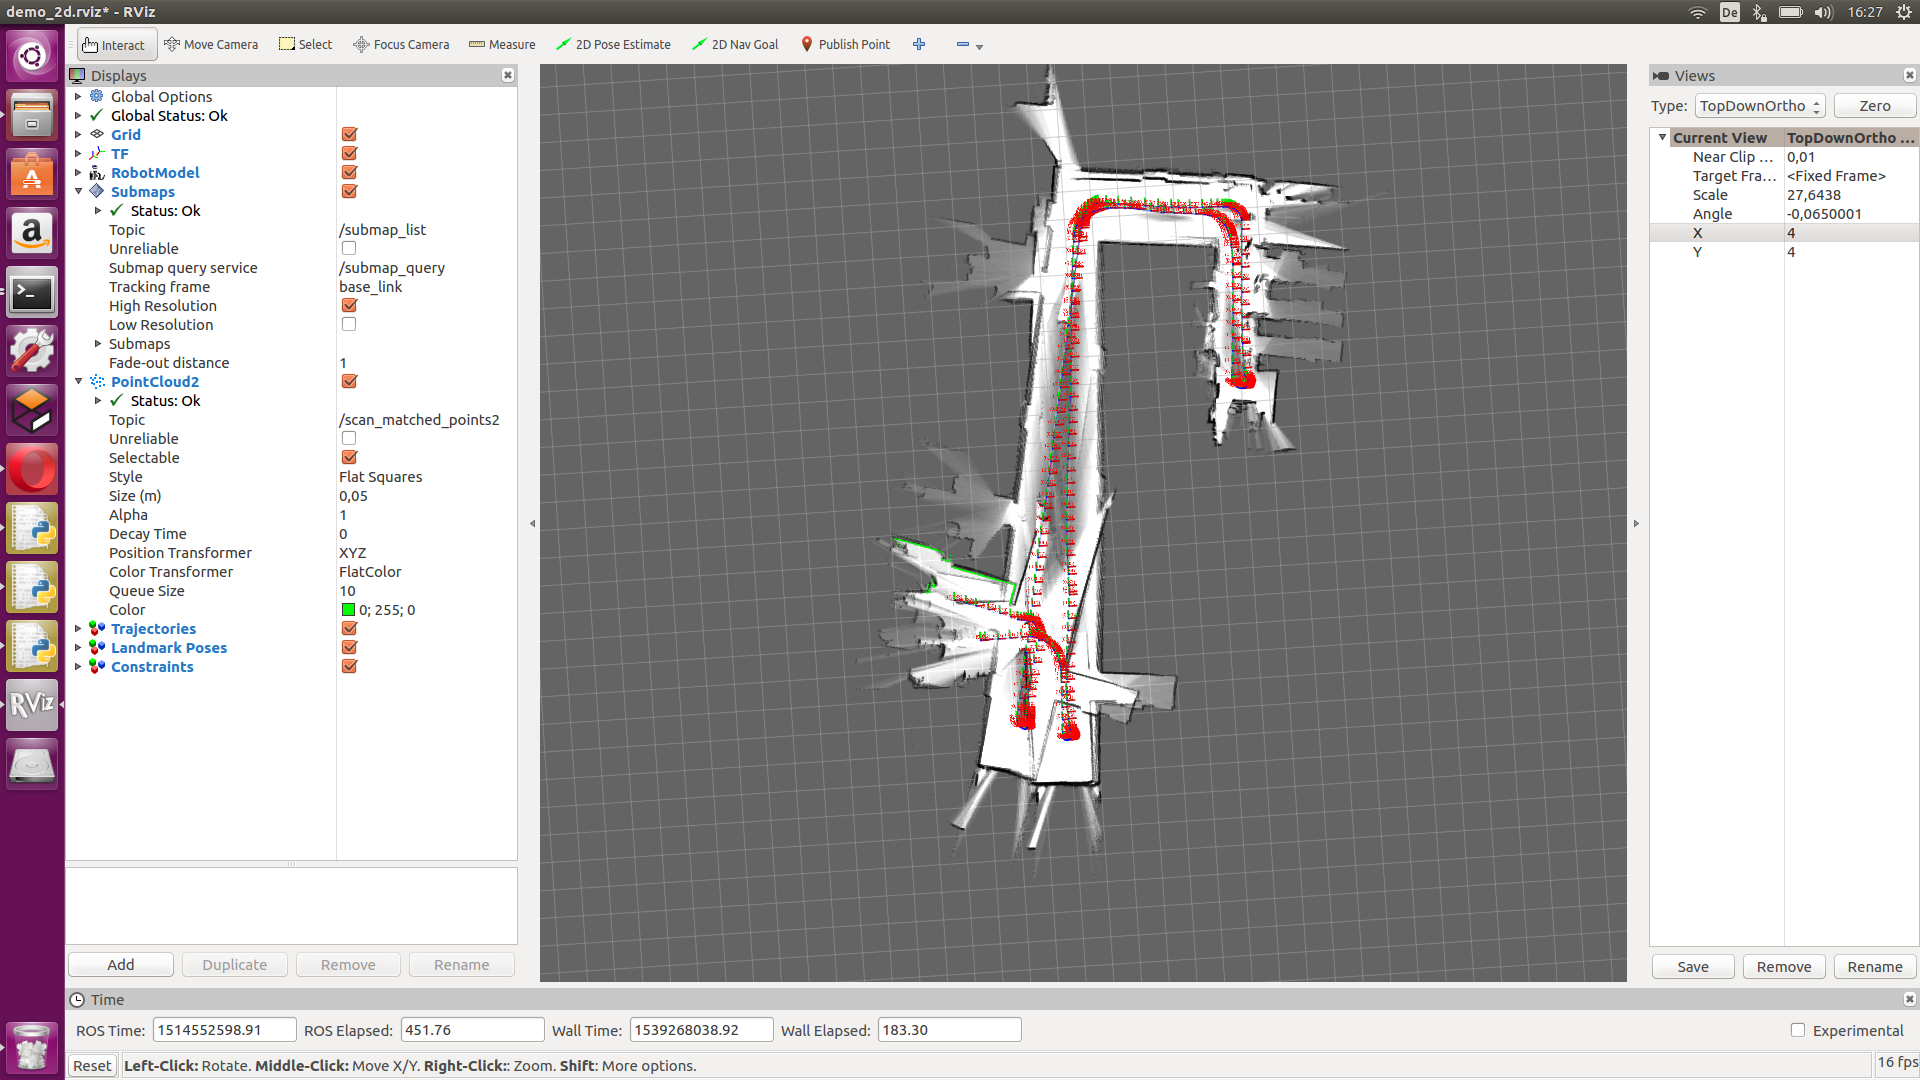Uncheck High Resolution for Submaps
This screenshot has height=1080, width=1920.
pos(349,305)
